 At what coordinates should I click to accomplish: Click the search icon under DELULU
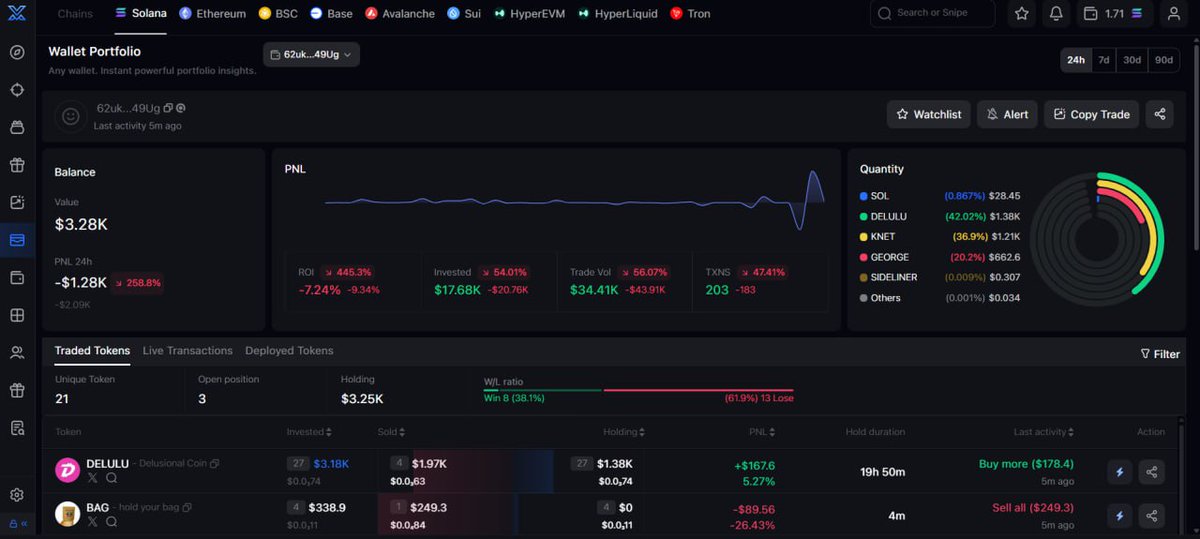point(111,479)
